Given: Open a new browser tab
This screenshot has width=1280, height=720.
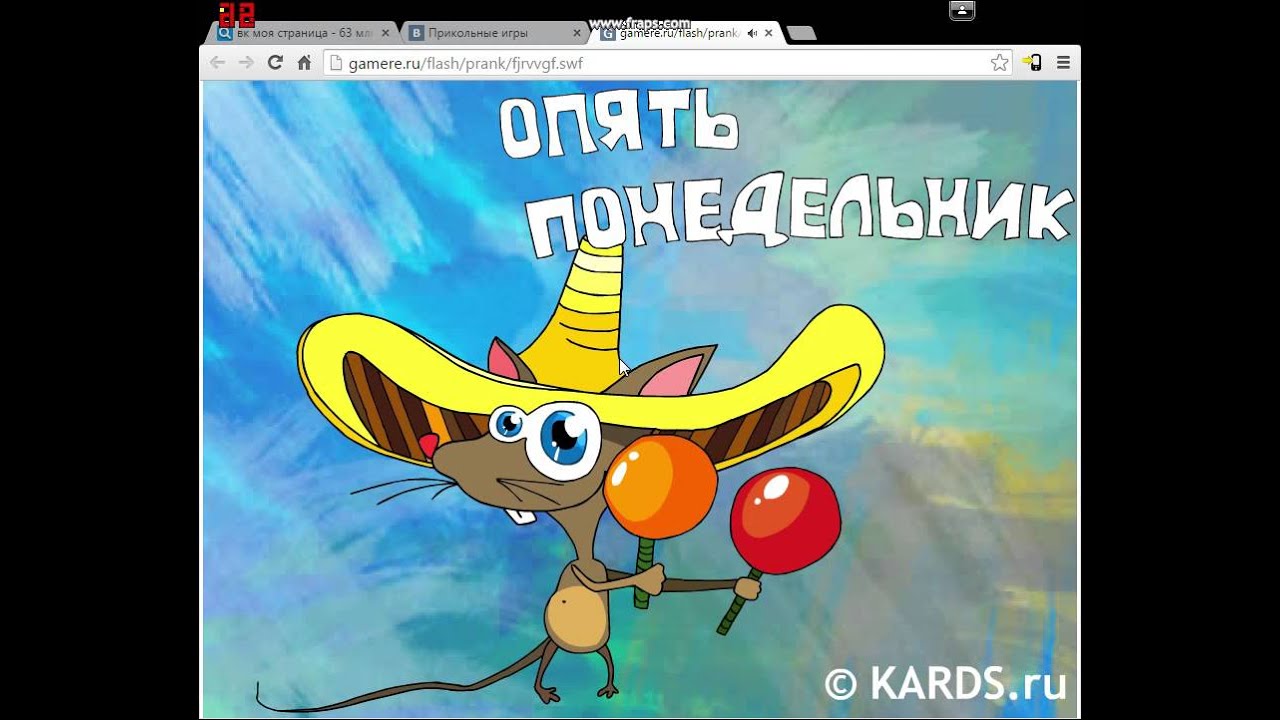Looking at the screenshot, I should point(802,33).
